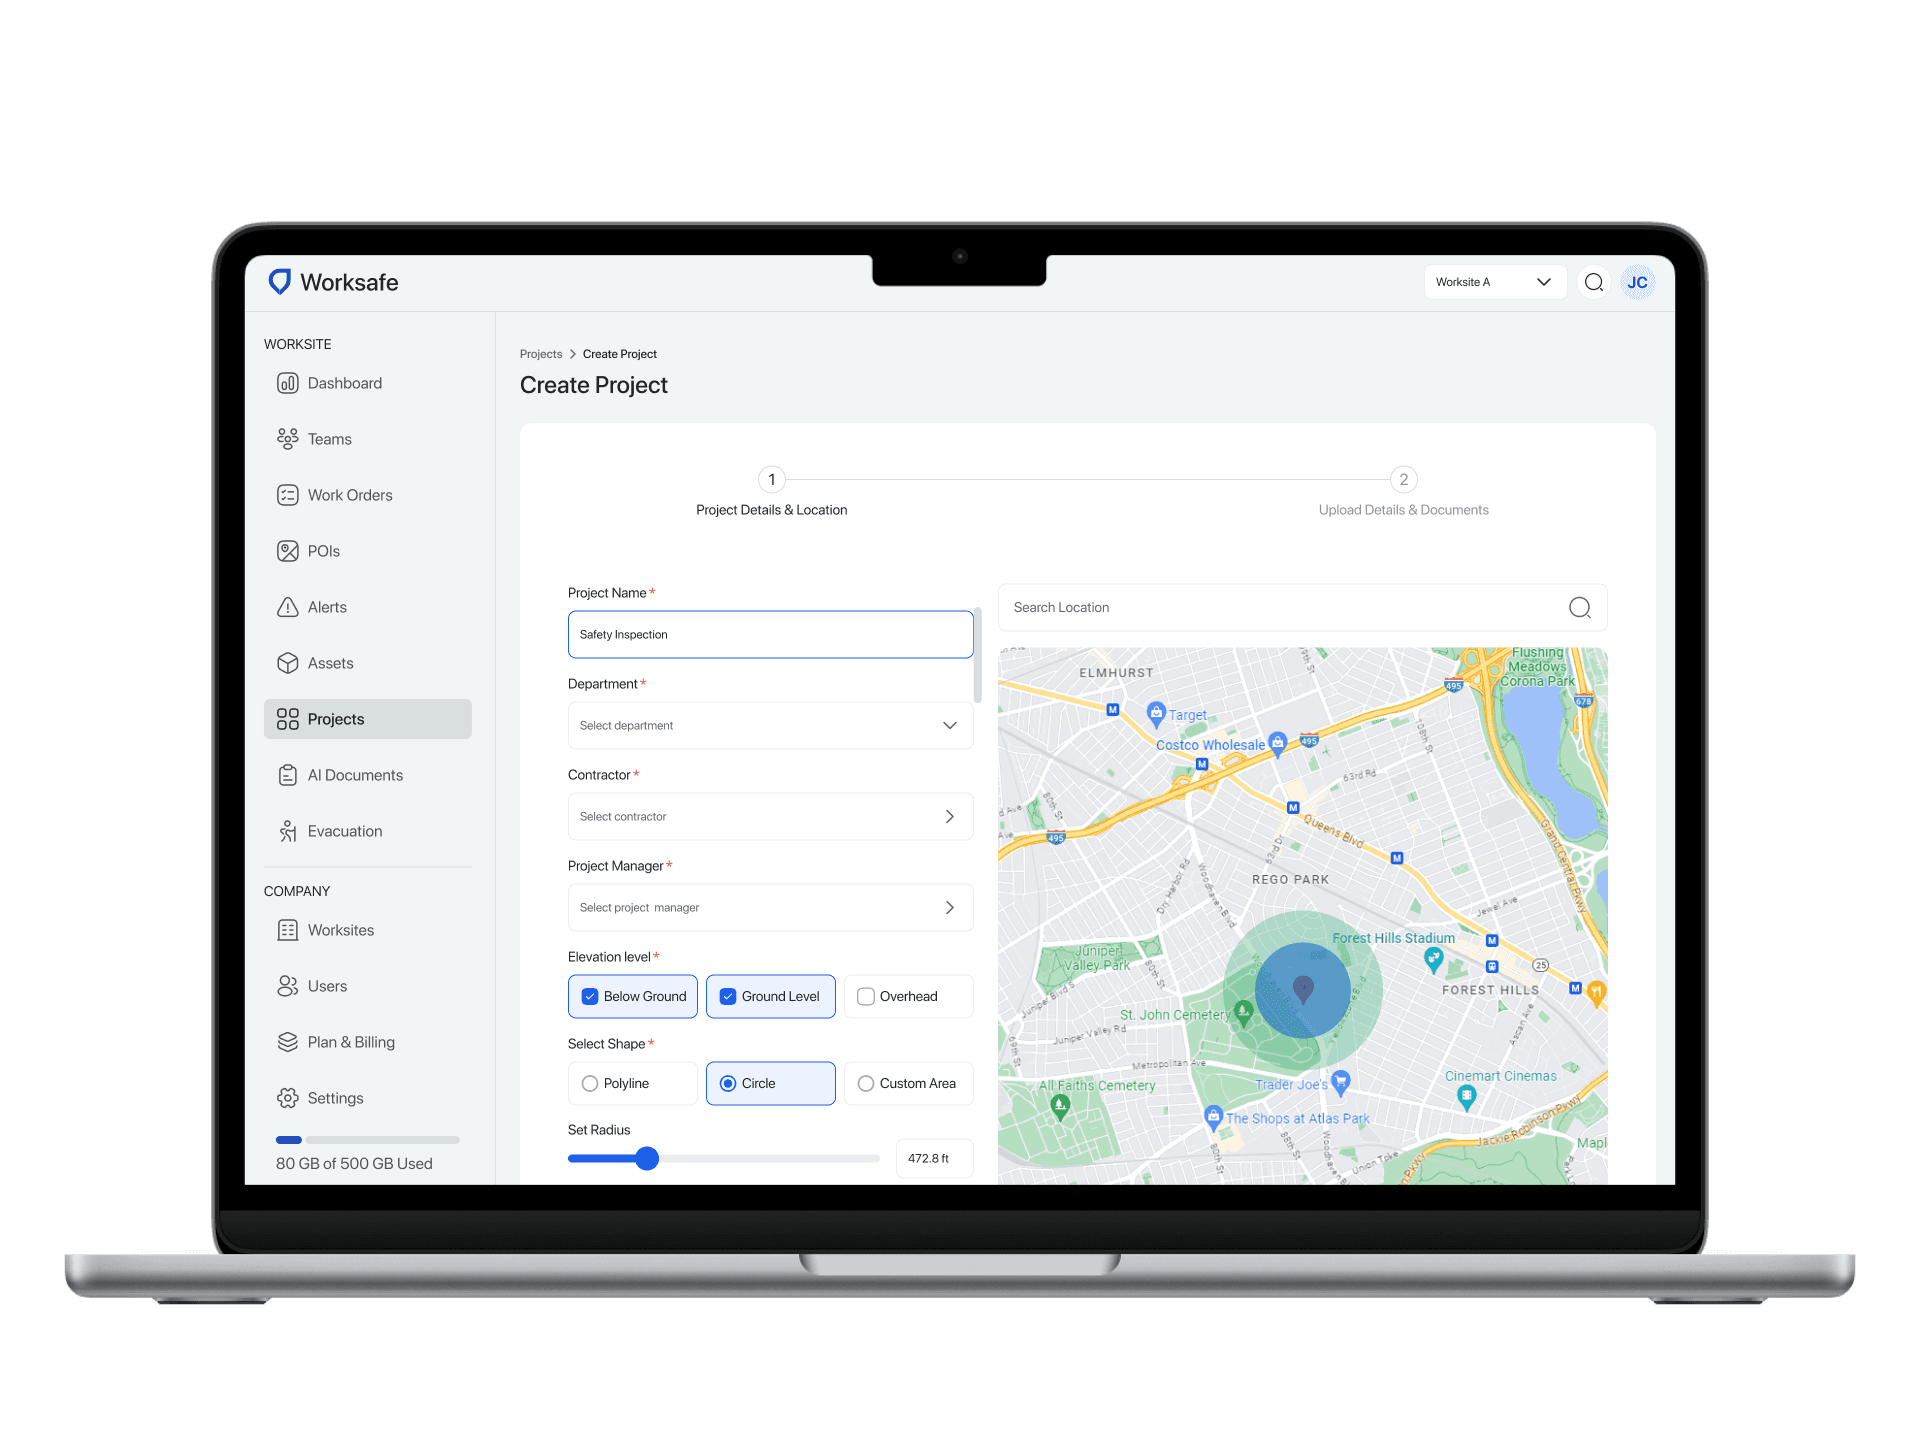Viewport: 1920px width, 1440px height.
Task: Open search with the header magnifier icon
Action: (1594, 282)
